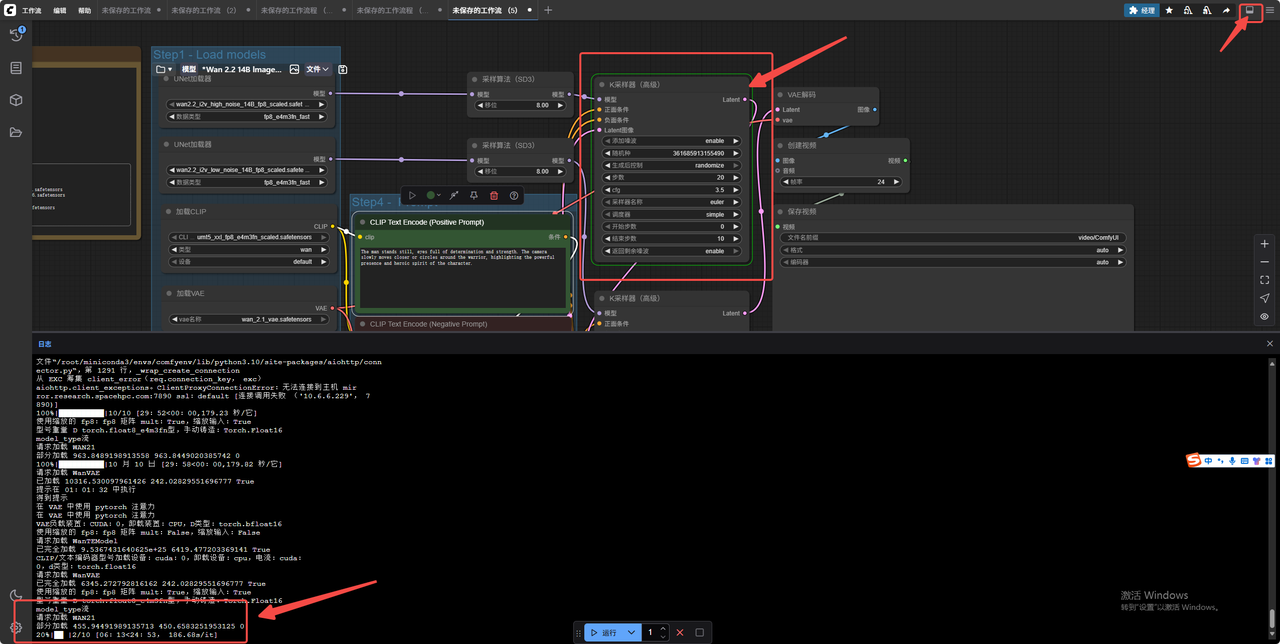This screenshot has width=1280, height=644.
Task: Click the navigation pointer mode icon
Action: pos(1265,298)
